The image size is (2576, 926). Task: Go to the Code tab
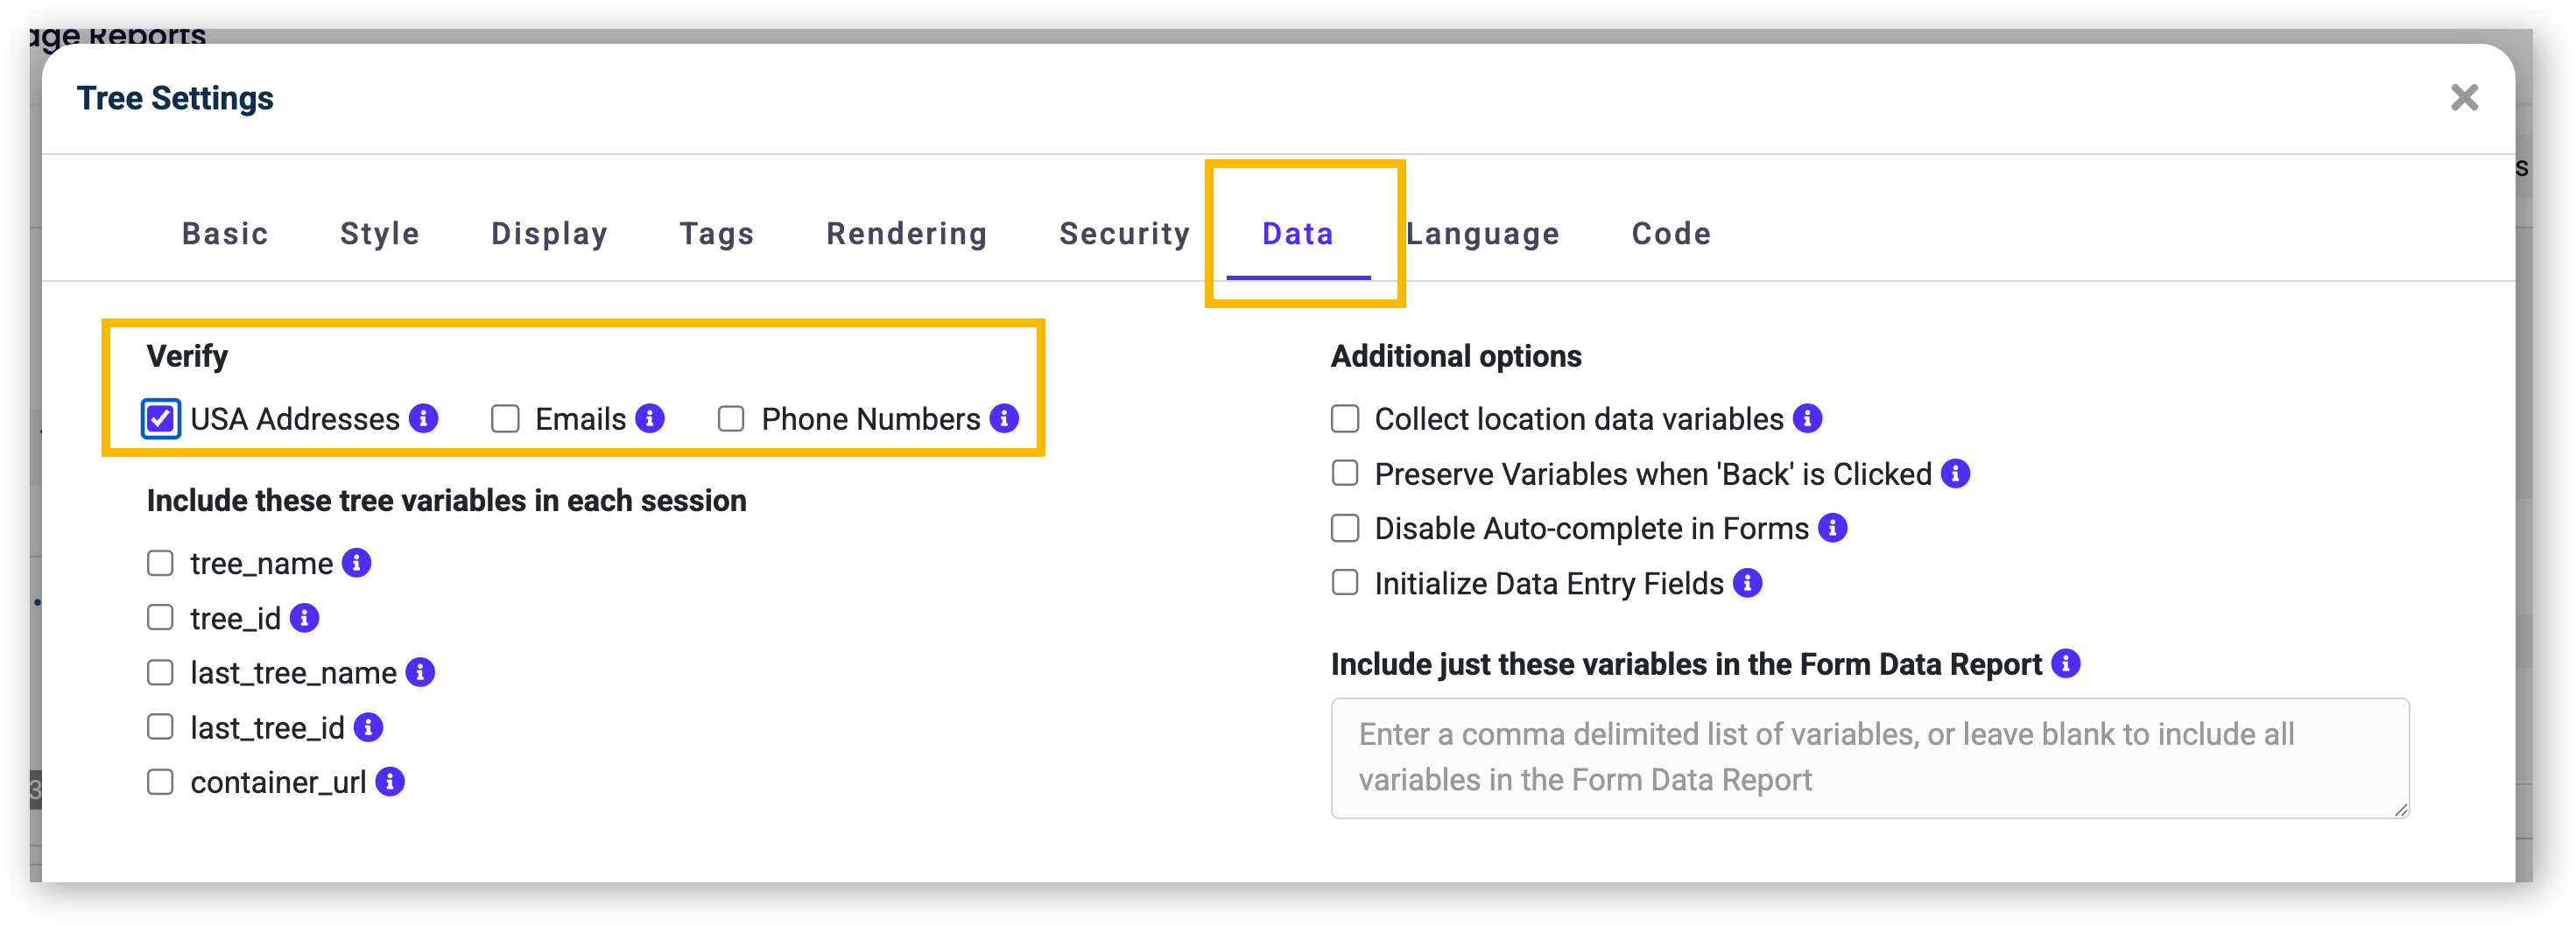tap(1671, 233)
